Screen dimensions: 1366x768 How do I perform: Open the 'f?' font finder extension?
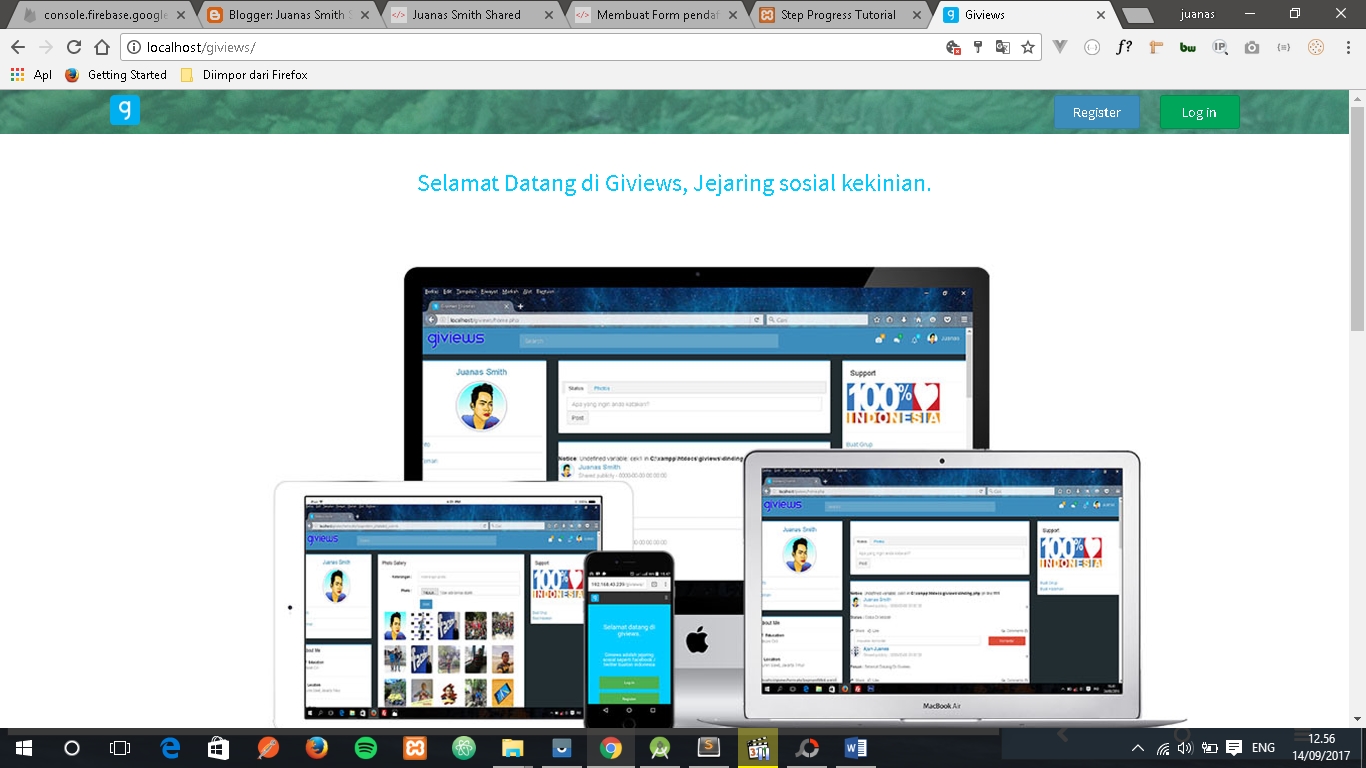1124,47
